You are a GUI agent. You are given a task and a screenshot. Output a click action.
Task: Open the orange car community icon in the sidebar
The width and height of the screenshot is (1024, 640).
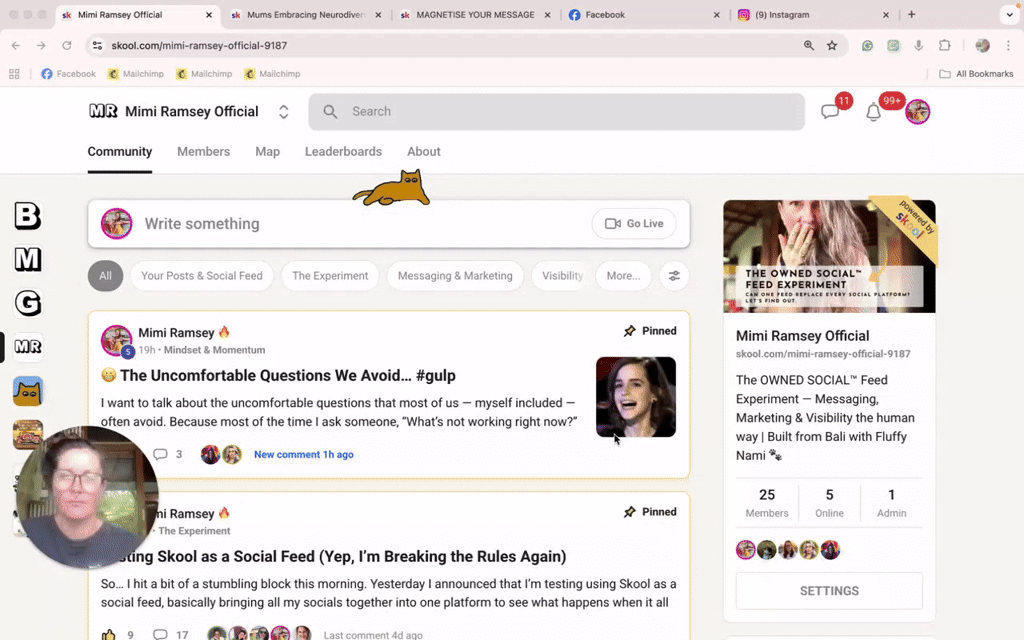point(27,434)
